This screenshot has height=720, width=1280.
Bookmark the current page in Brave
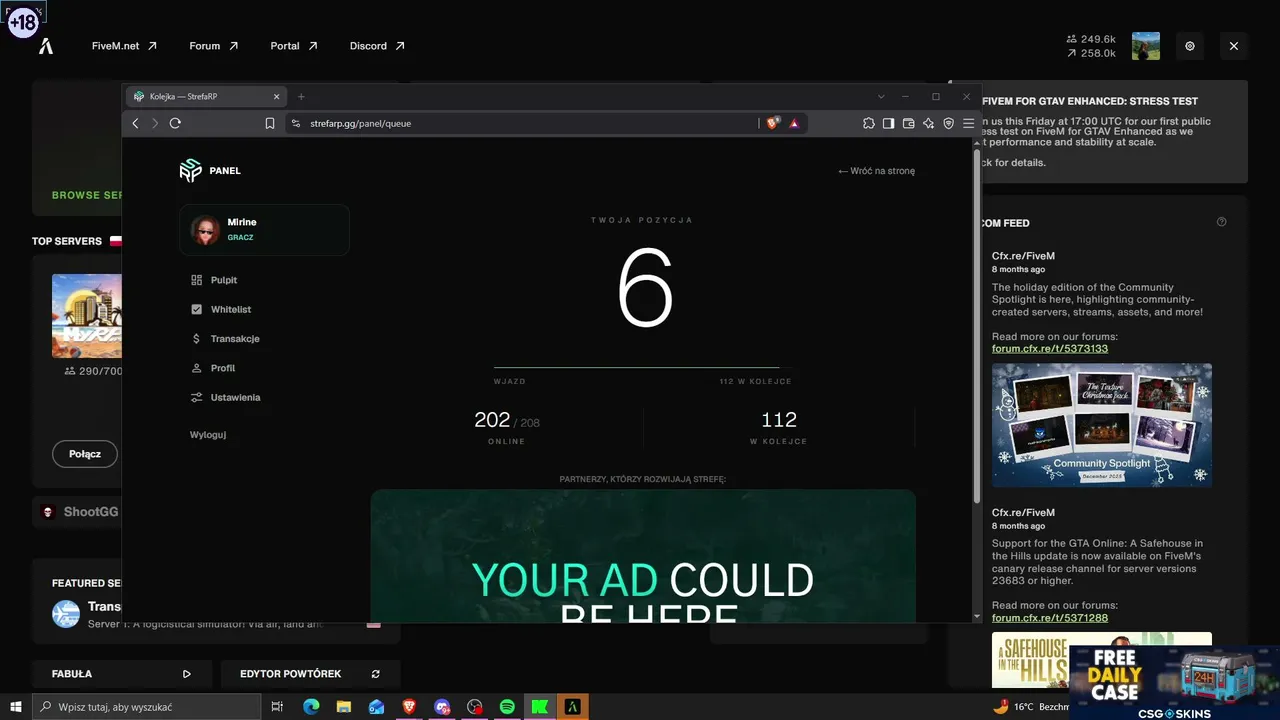(x=270, y=123)
